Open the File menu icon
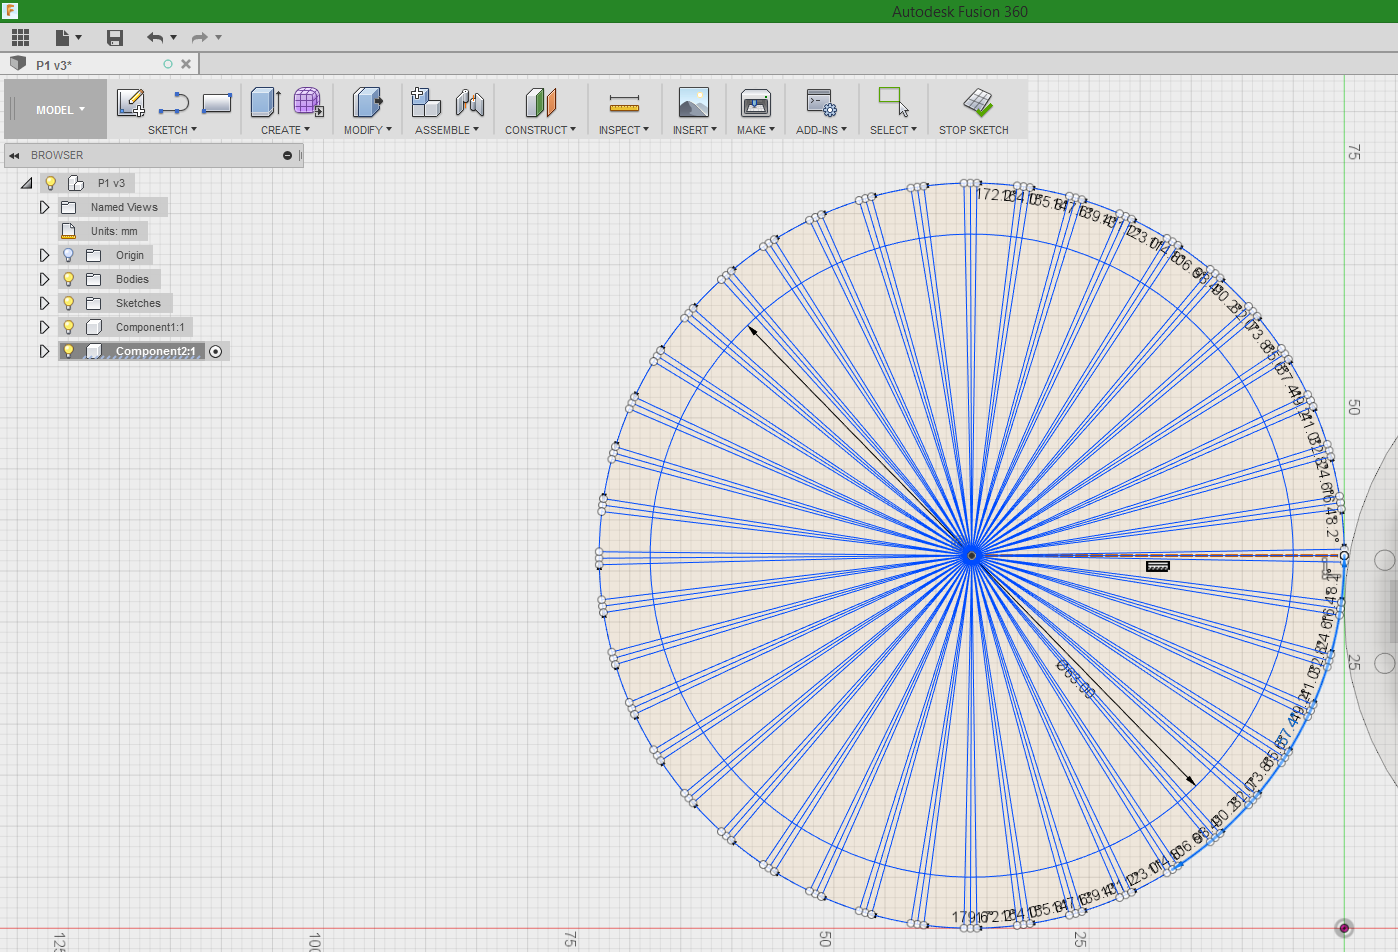 coord(63,37)
